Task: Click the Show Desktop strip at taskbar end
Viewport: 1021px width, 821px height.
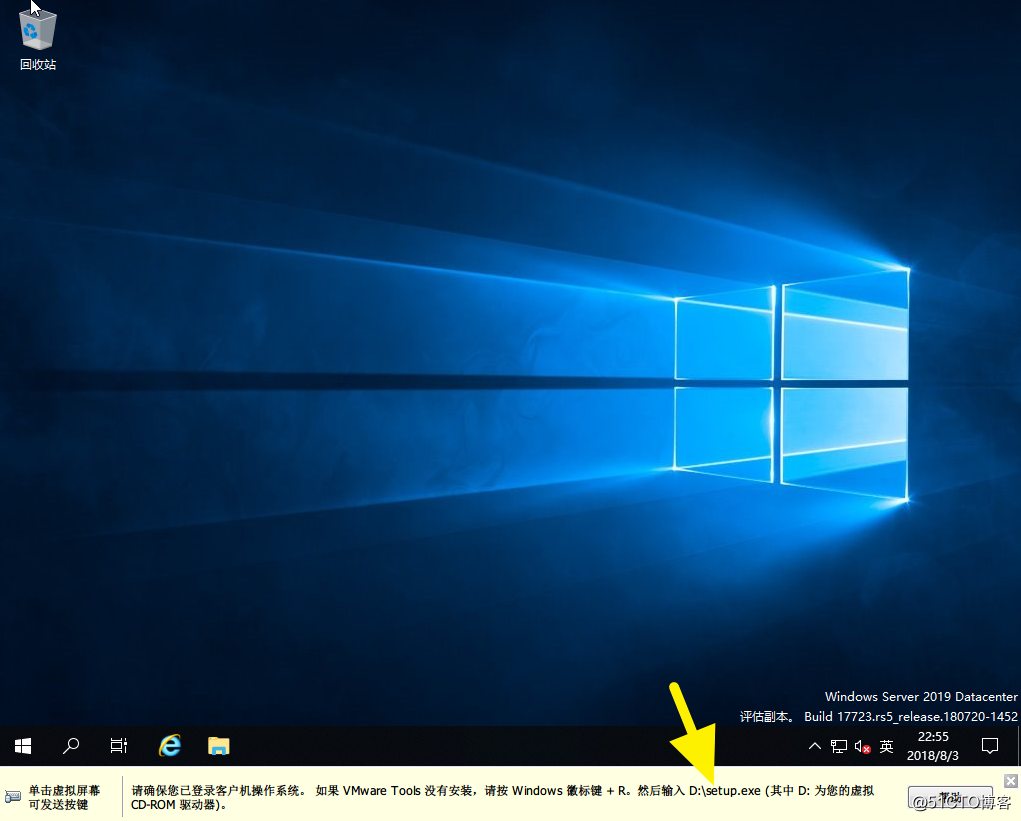Action: pyautogui.click(x=1018, y=746)
